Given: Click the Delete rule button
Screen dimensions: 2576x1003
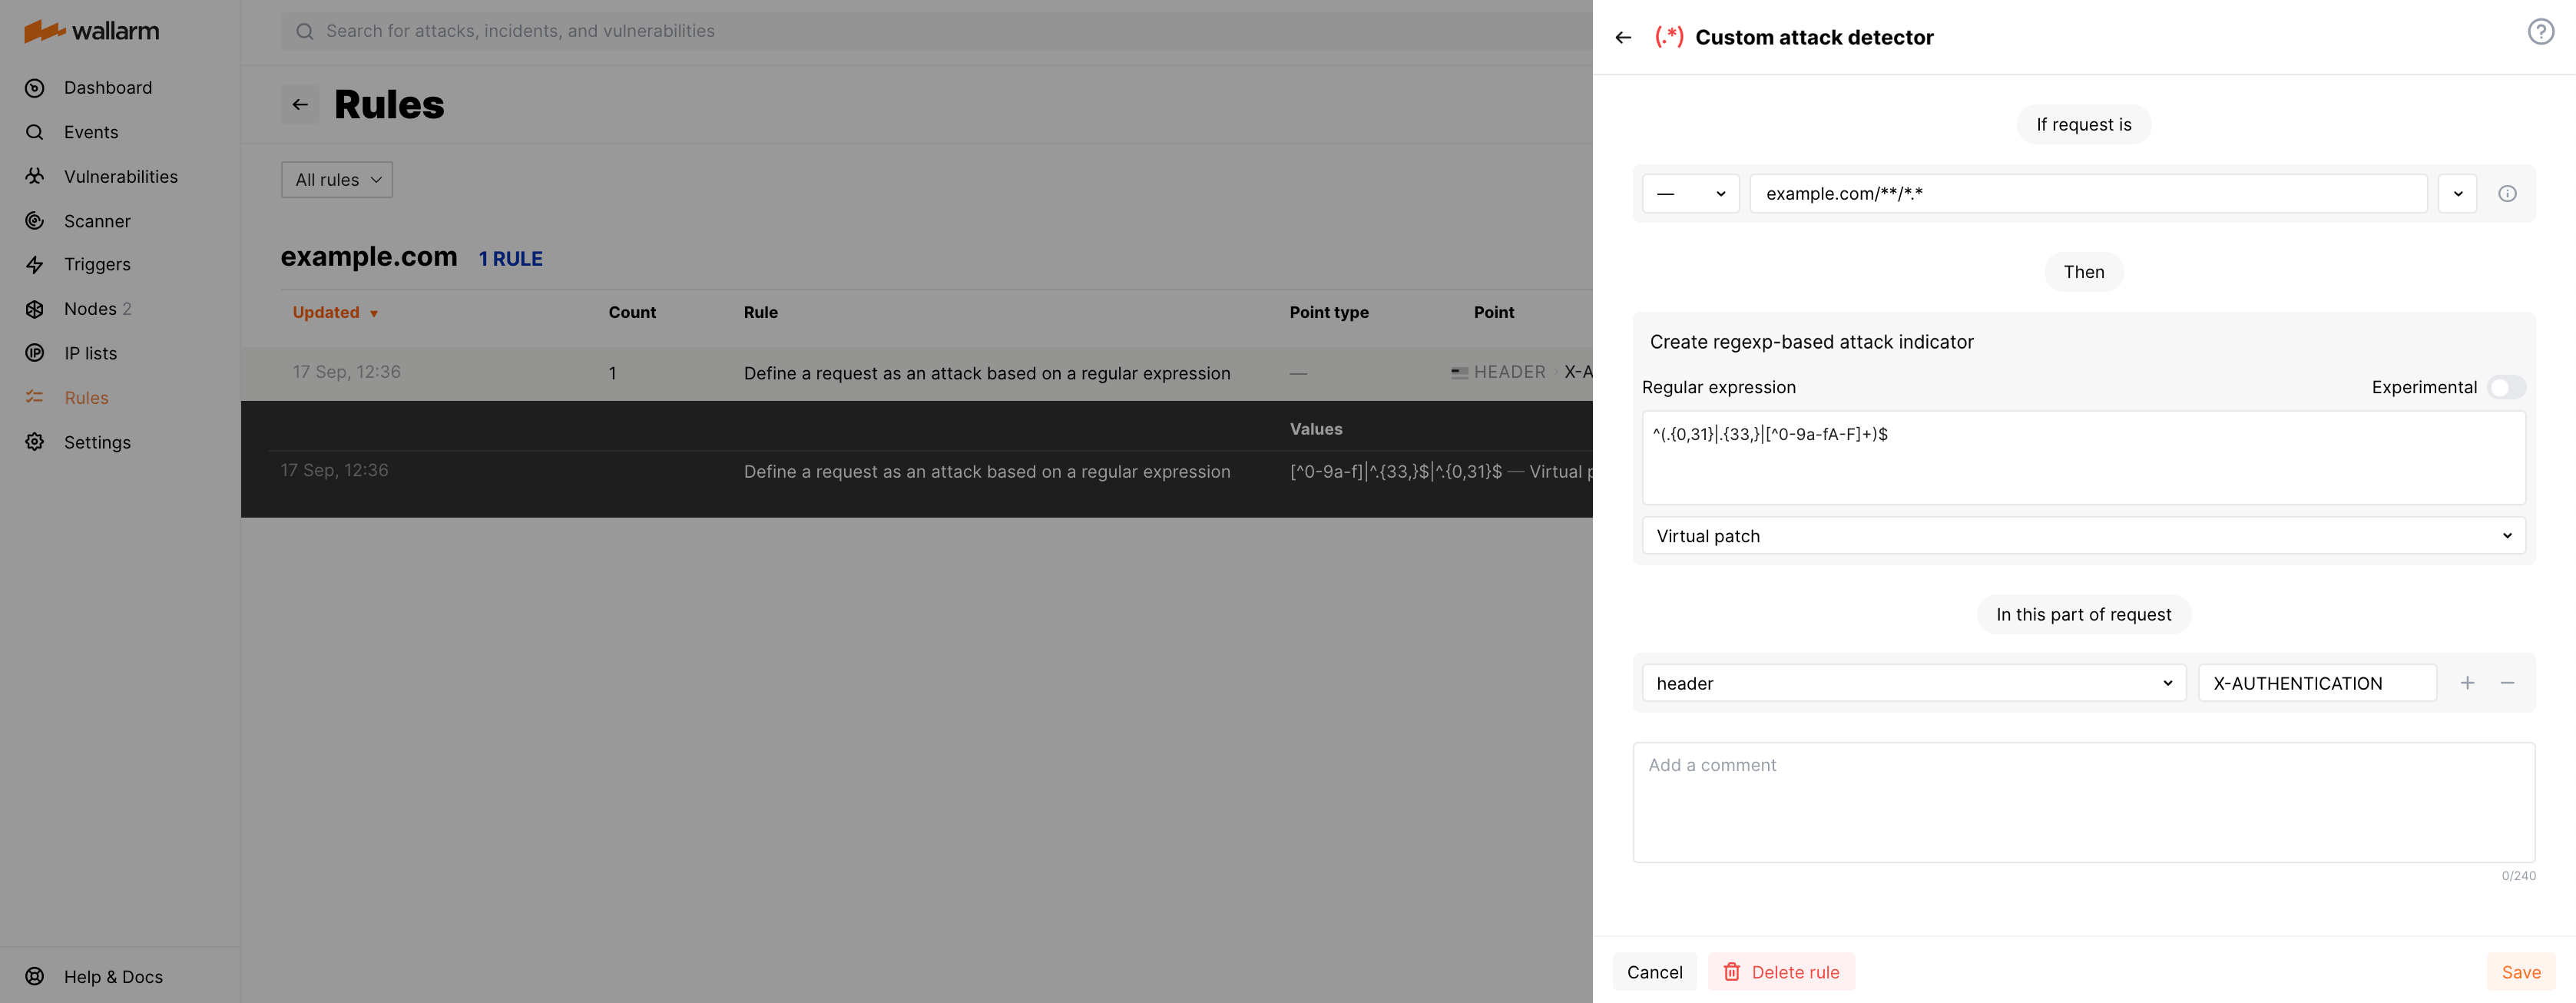Looking at the screenshot, I should tap(1781, 972).
